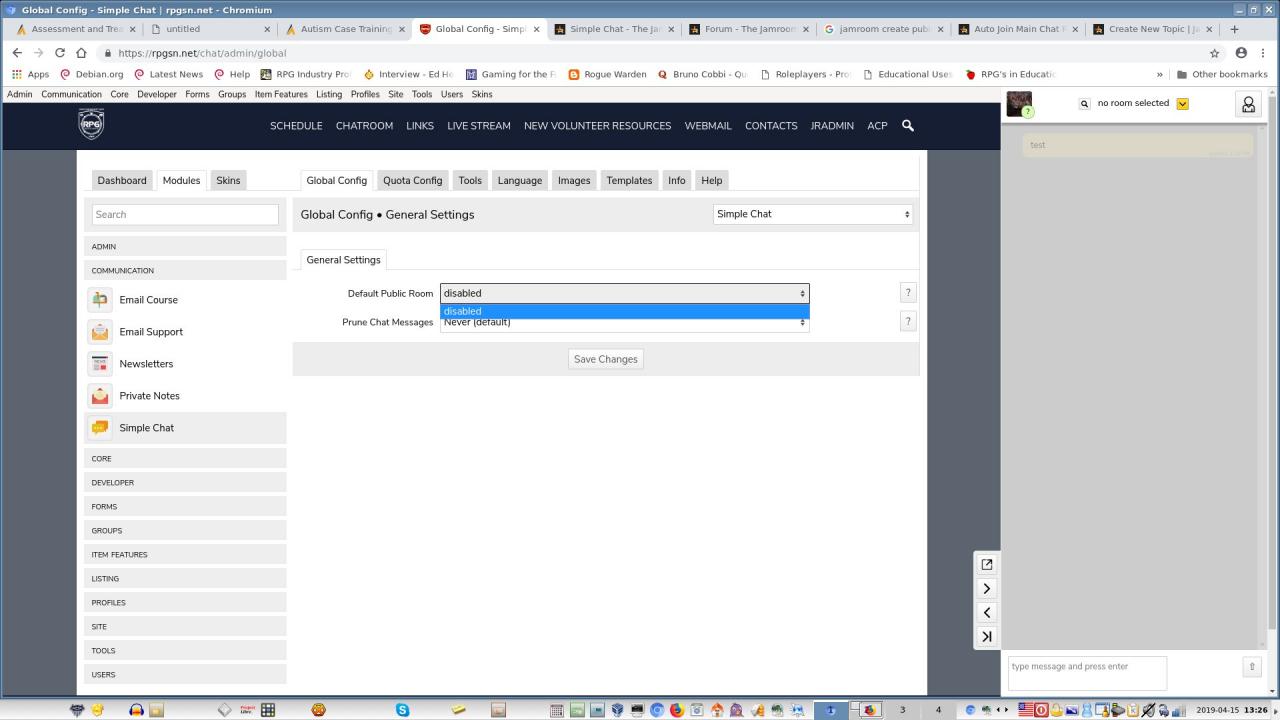Open the JRADMIN navigation link
Screen dimensions: 1280x720
tap(832, 126)
